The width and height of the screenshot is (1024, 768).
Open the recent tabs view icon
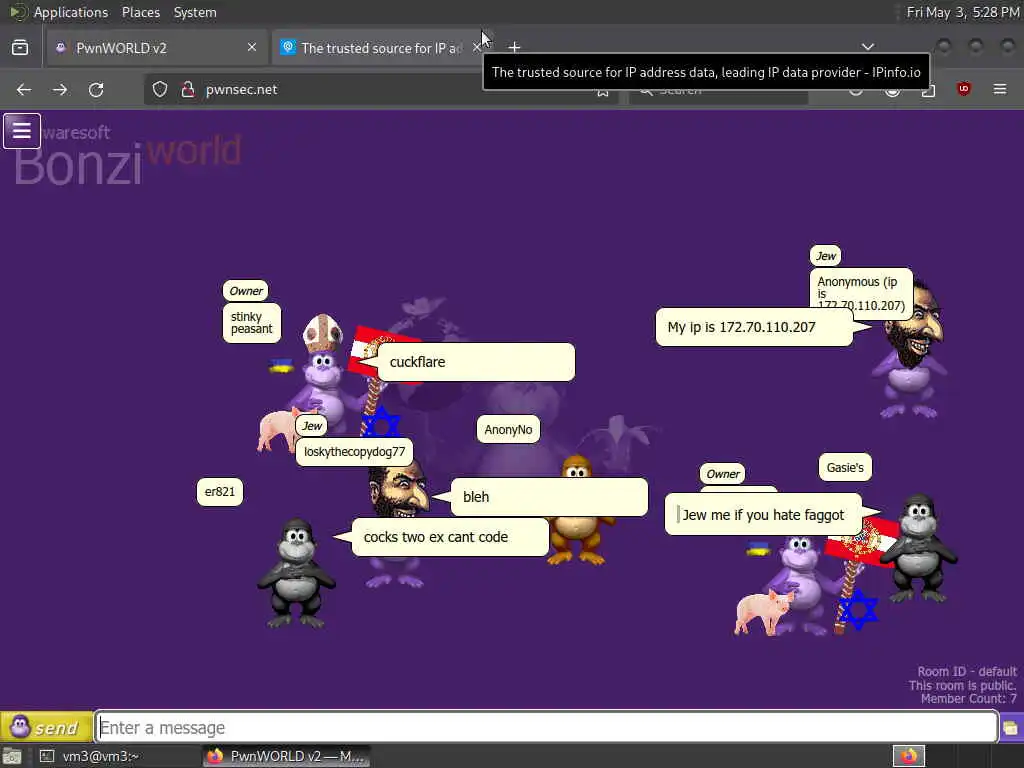(20, 48)
